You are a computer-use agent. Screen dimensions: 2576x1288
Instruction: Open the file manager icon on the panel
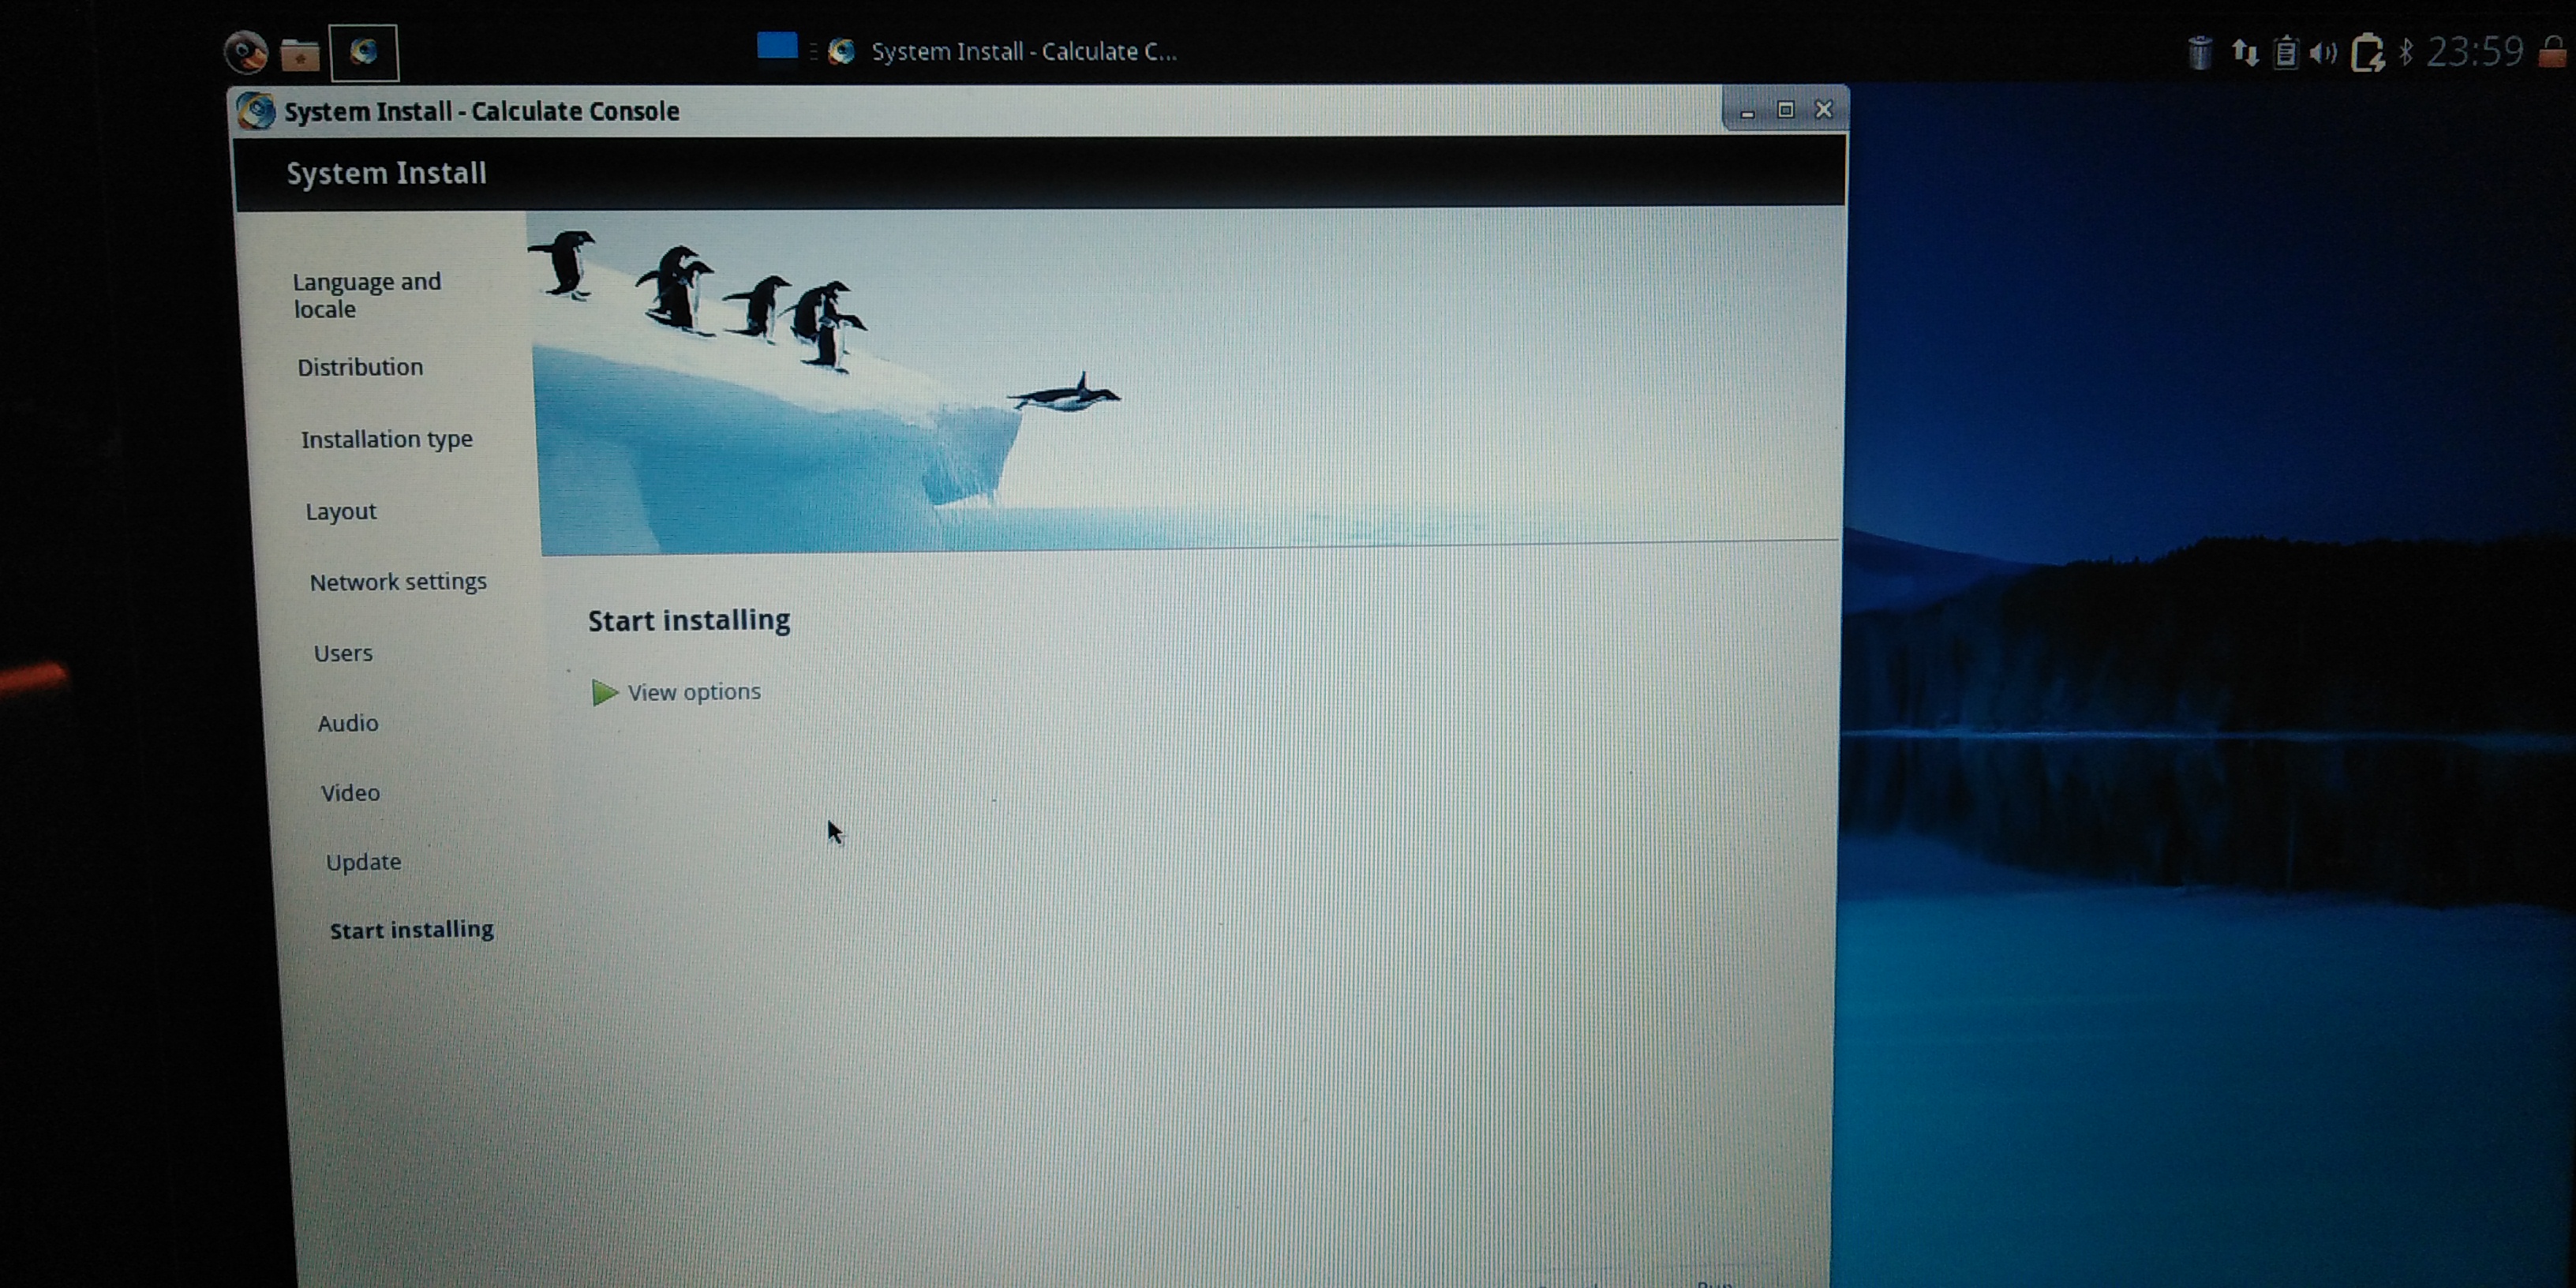(x=301, y=52)
